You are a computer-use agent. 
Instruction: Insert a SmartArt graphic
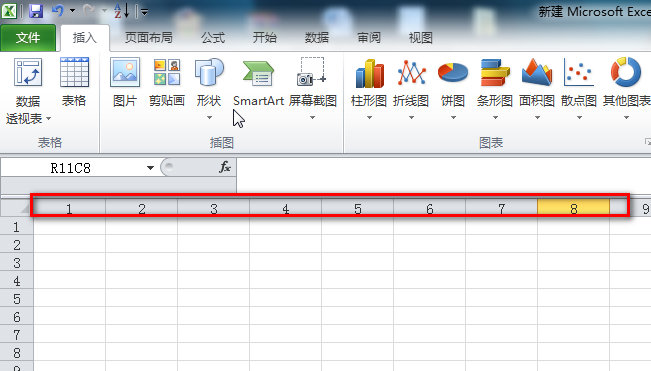pyautogui.click(x=258, y=82)
